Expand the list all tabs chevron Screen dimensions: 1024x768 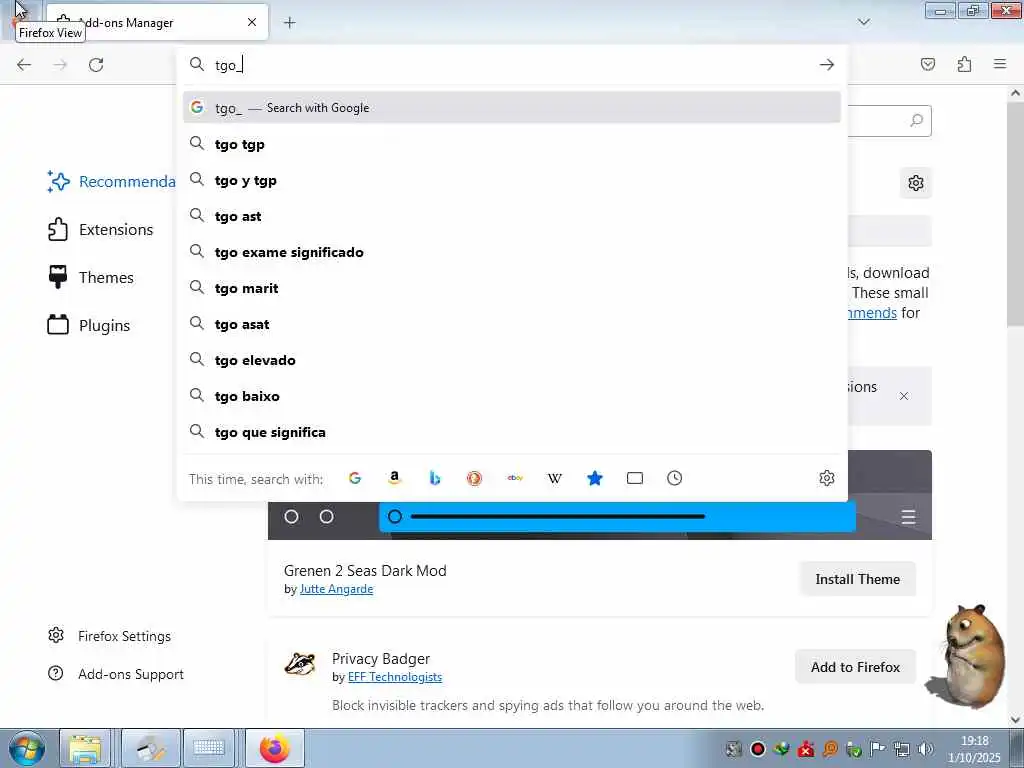[864, 22]
